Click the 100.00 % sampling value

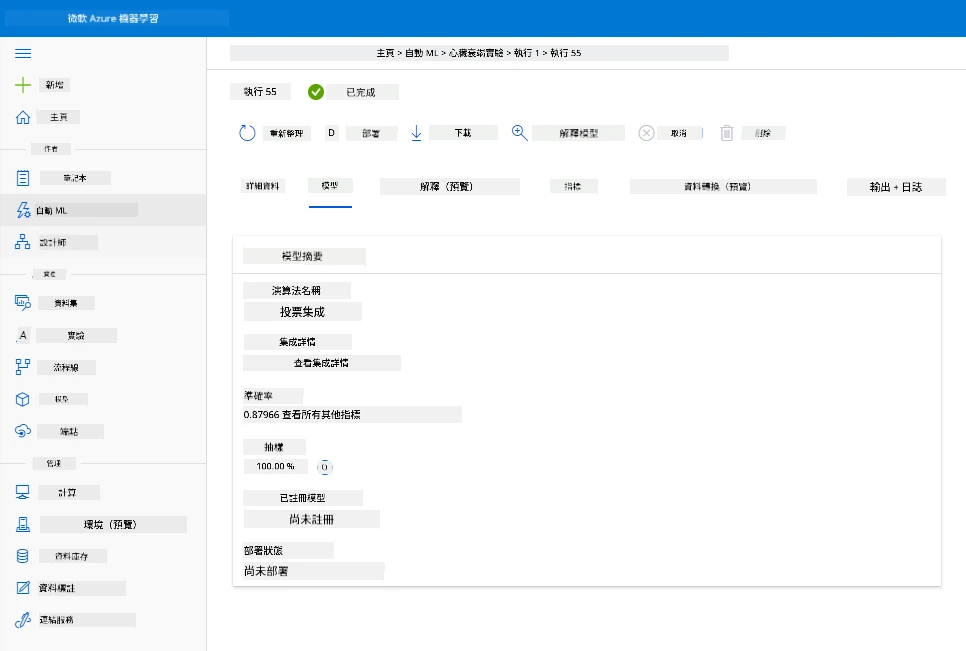point(275,466)
